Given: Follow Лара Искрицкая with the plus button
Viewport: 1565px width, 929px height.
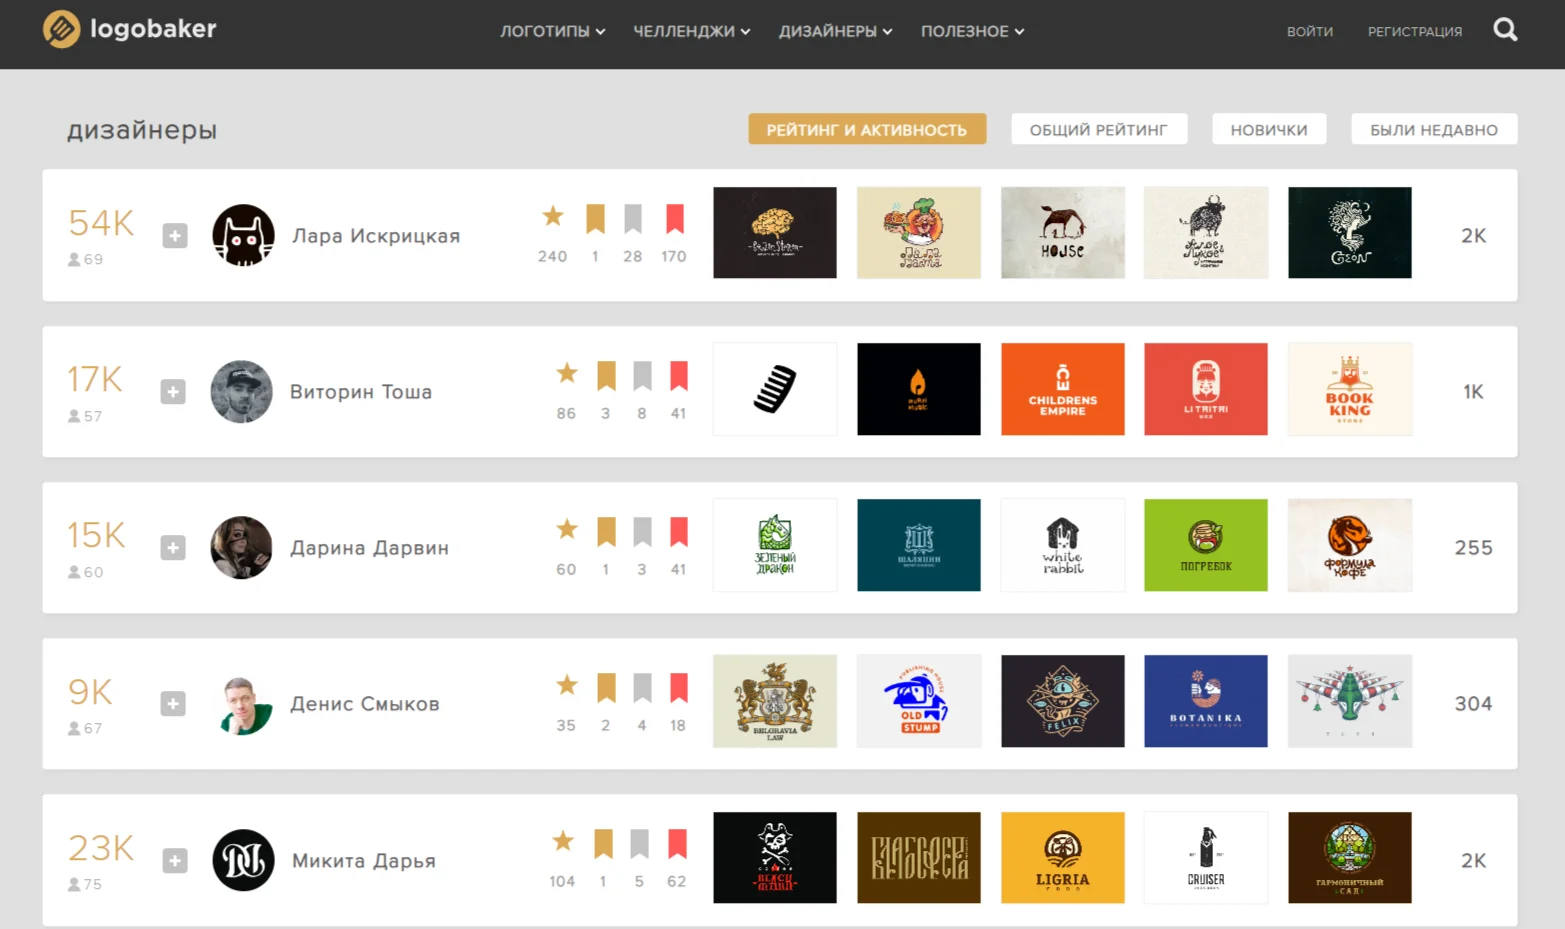Looking at the screenshot, I should coord(175,236).
